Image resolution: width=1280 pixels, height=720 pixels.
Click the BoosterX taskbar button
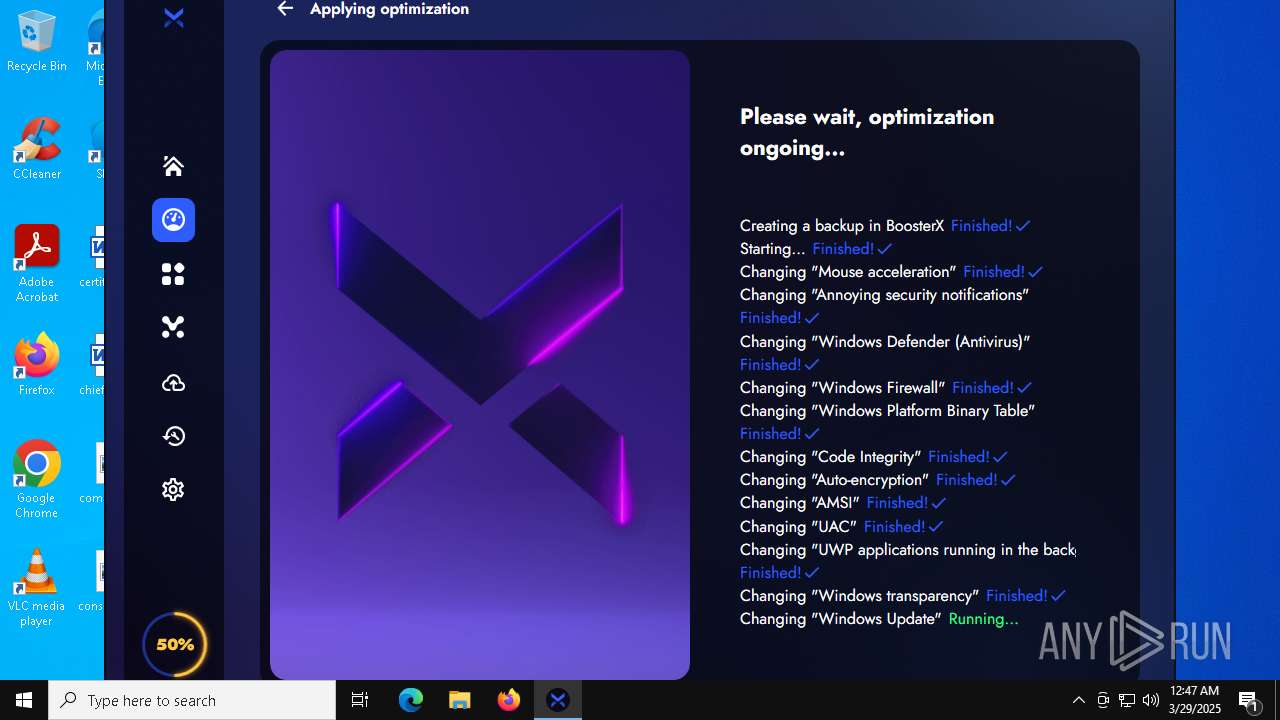coord(558,700)
